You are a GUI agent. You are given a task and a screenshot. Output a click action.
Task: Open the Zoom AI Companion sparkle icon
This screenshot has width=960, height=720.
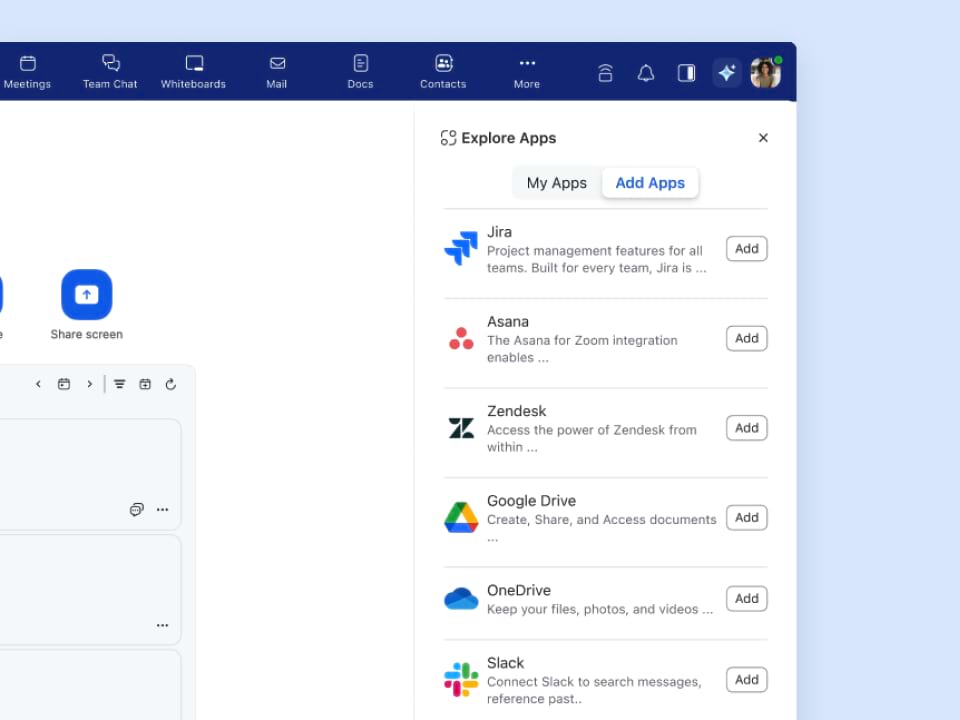point(726,72)
